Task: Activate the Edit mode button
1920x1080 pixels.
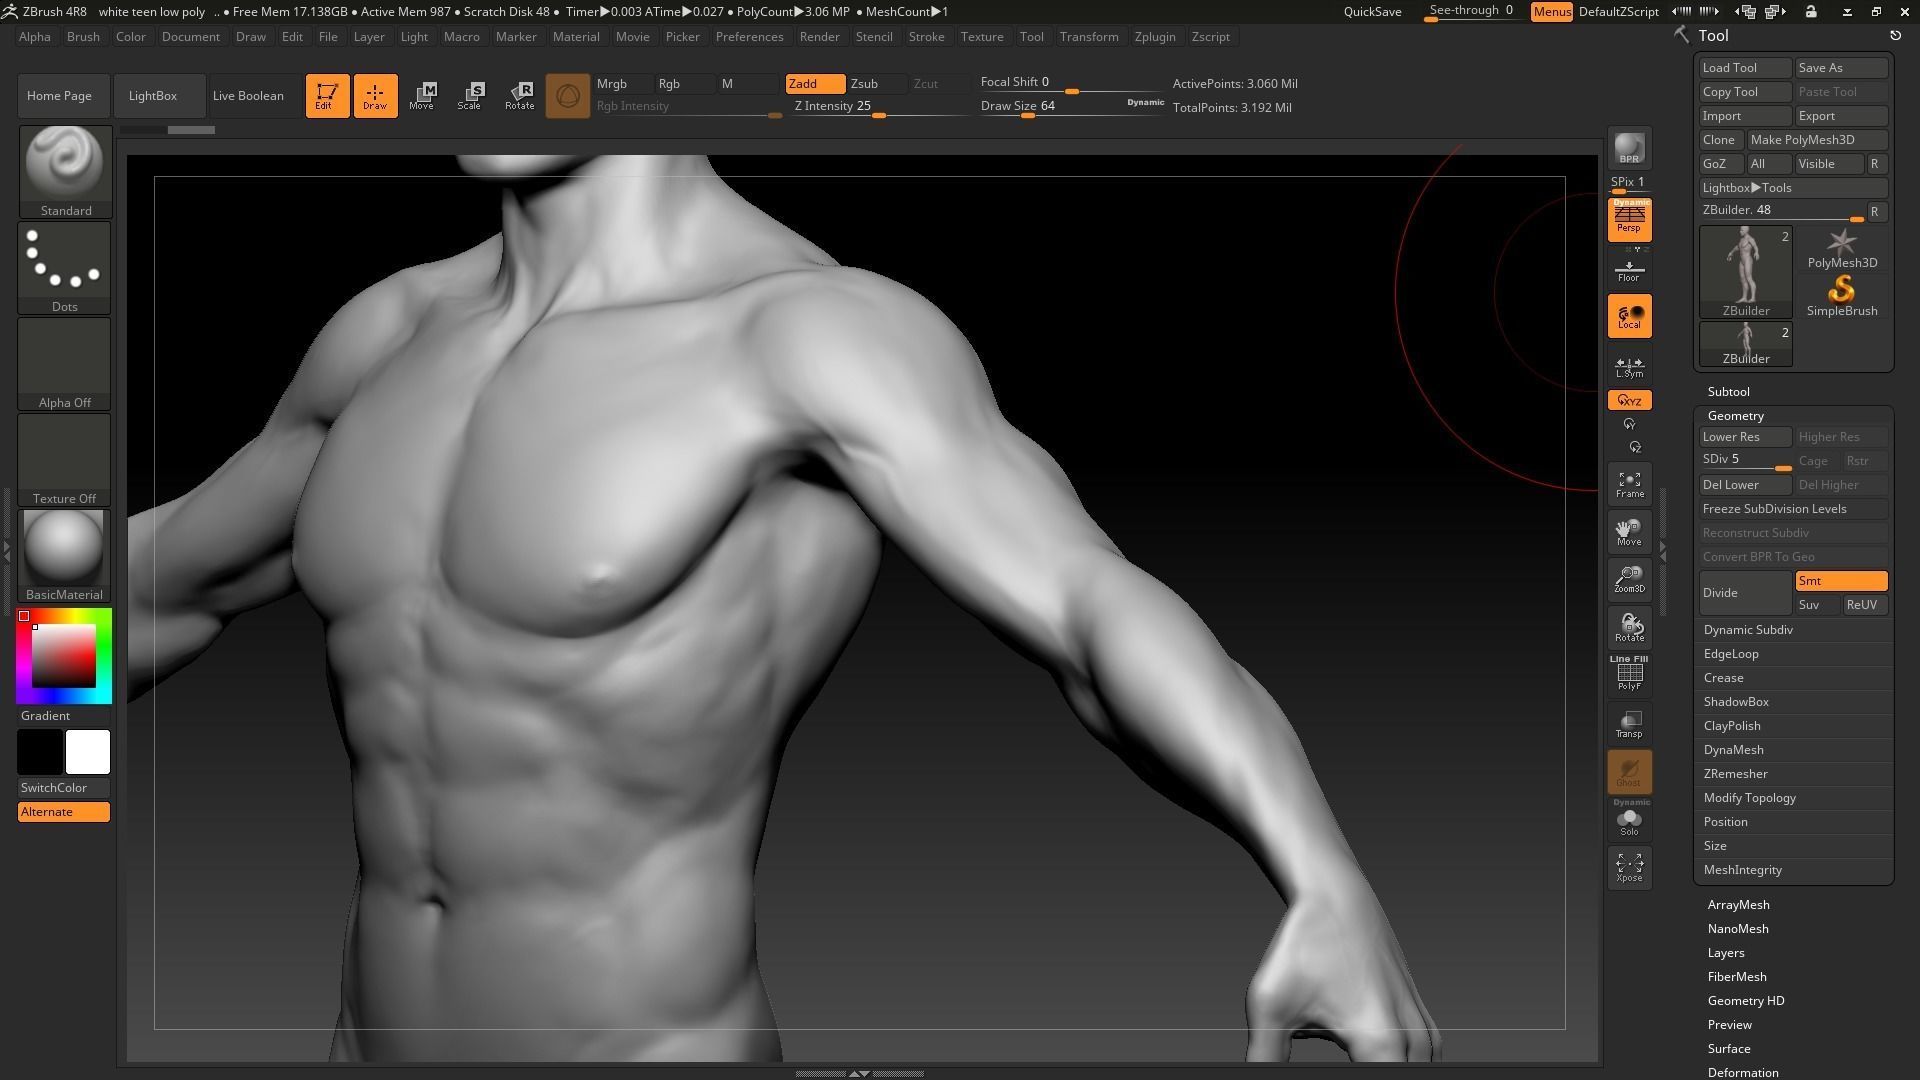Action: pos(327,96)
